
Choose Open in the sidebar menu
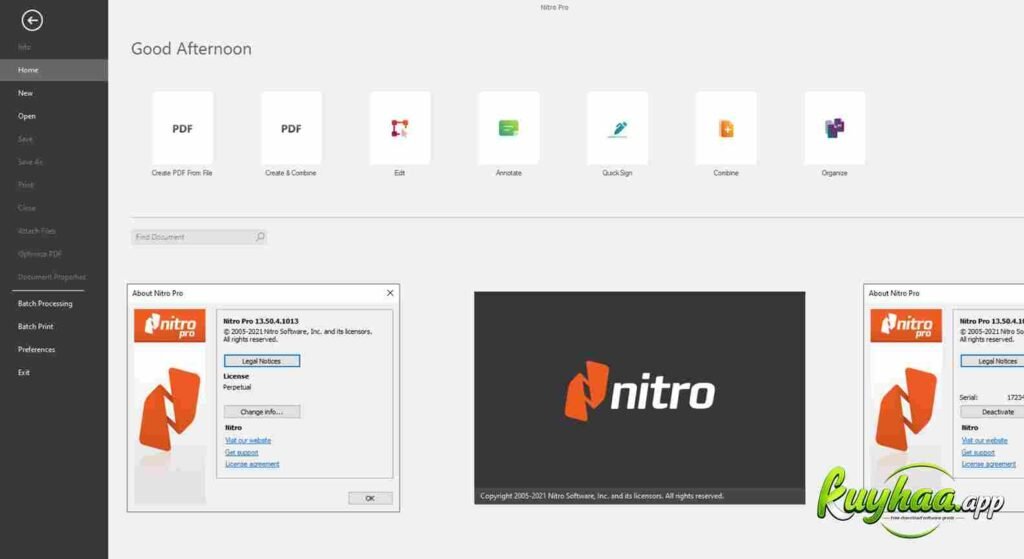pyautogui.click(x=27, y=116)
